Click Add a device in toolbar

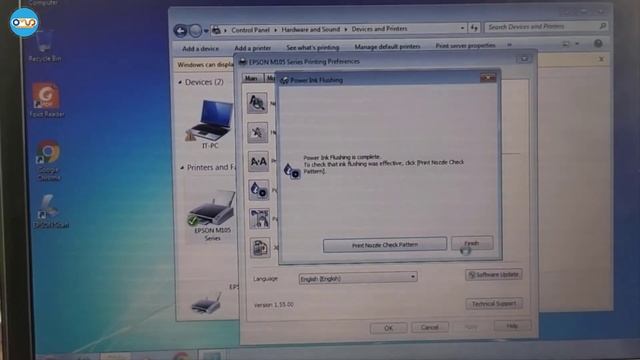point(200,49)
